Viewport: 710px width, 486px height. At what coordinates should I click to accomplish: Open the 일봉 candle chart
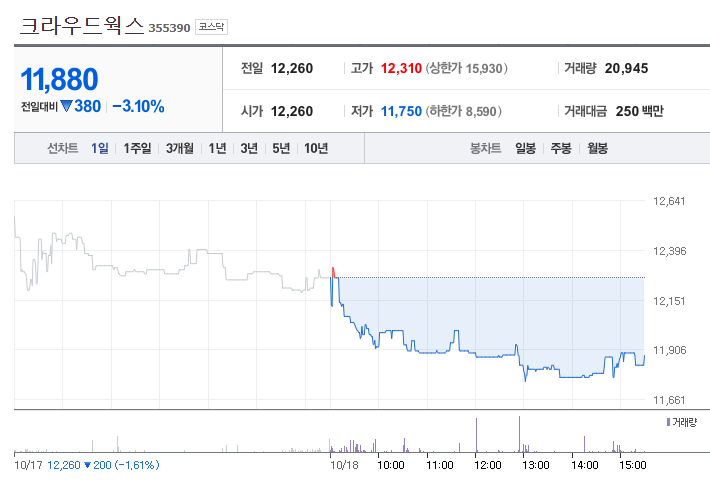(526, 148)
